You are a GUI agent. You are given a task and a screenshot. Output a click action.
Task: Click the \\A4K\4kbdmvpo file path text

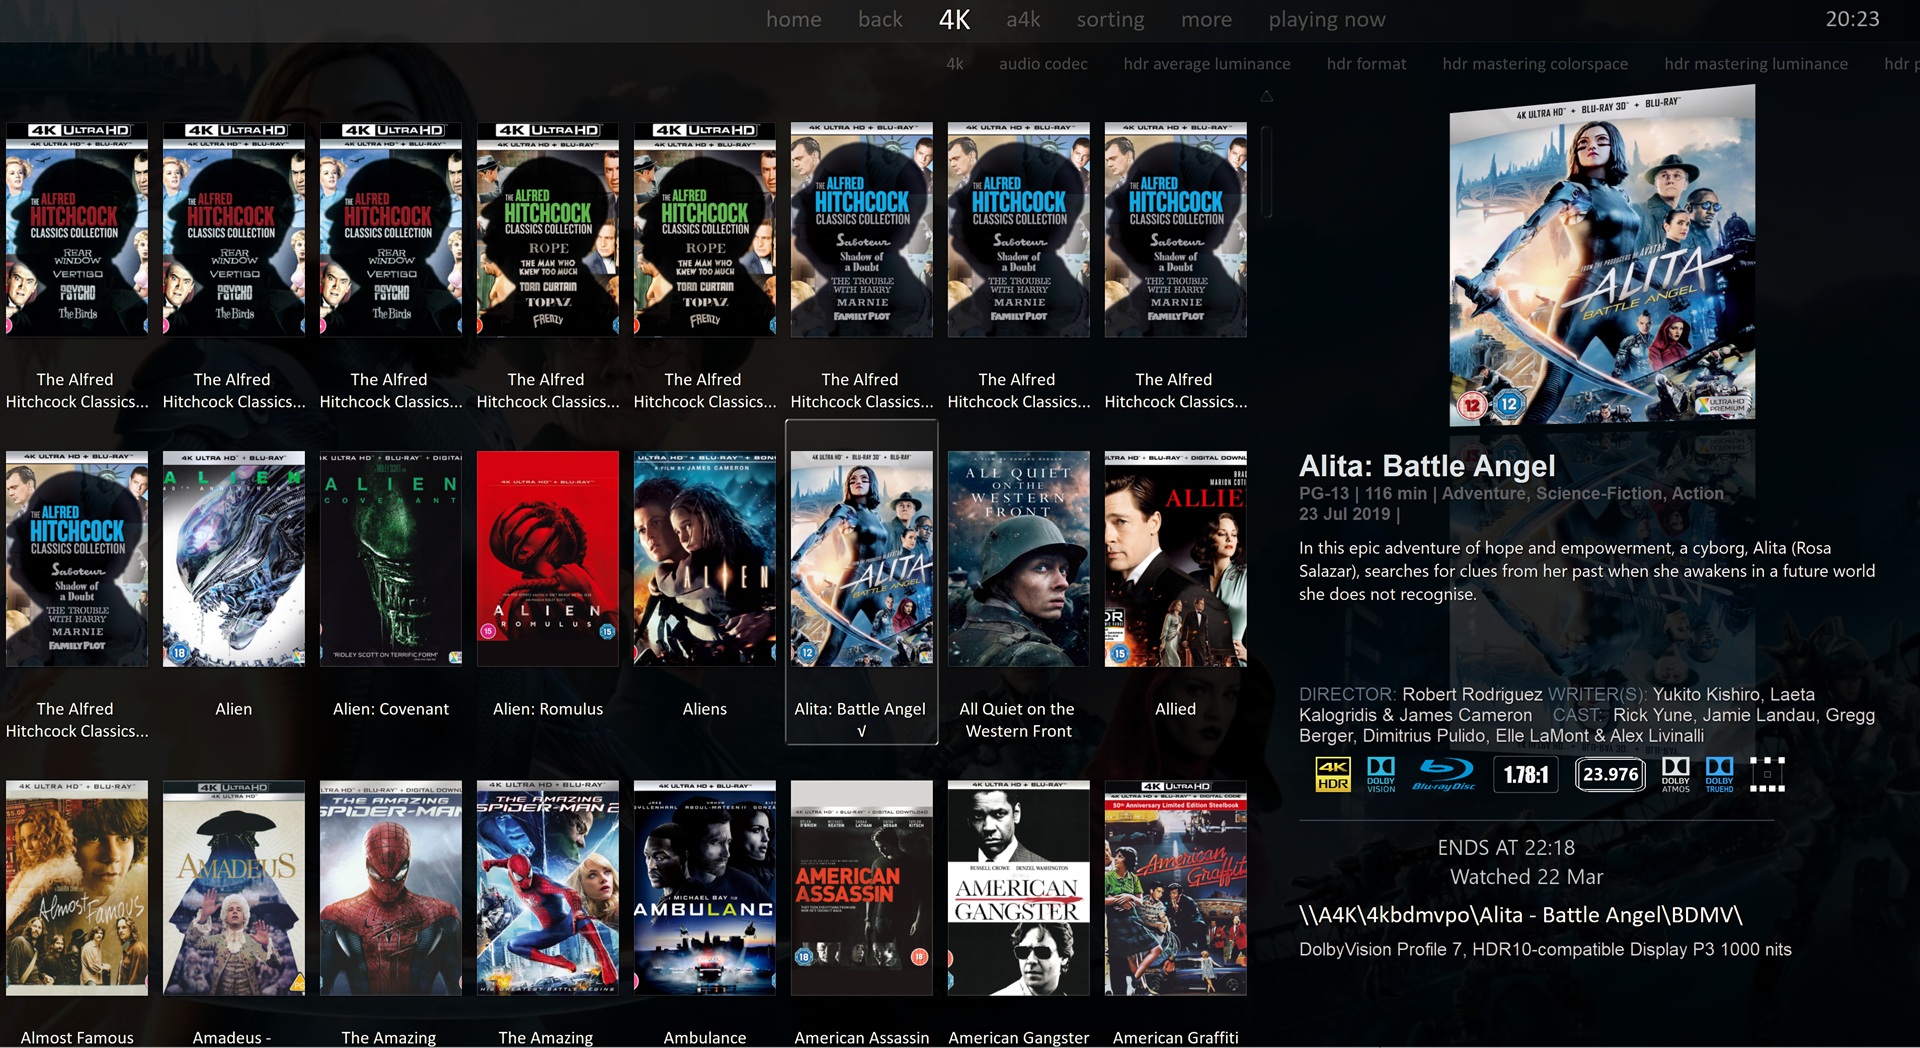pos(1521,915)
